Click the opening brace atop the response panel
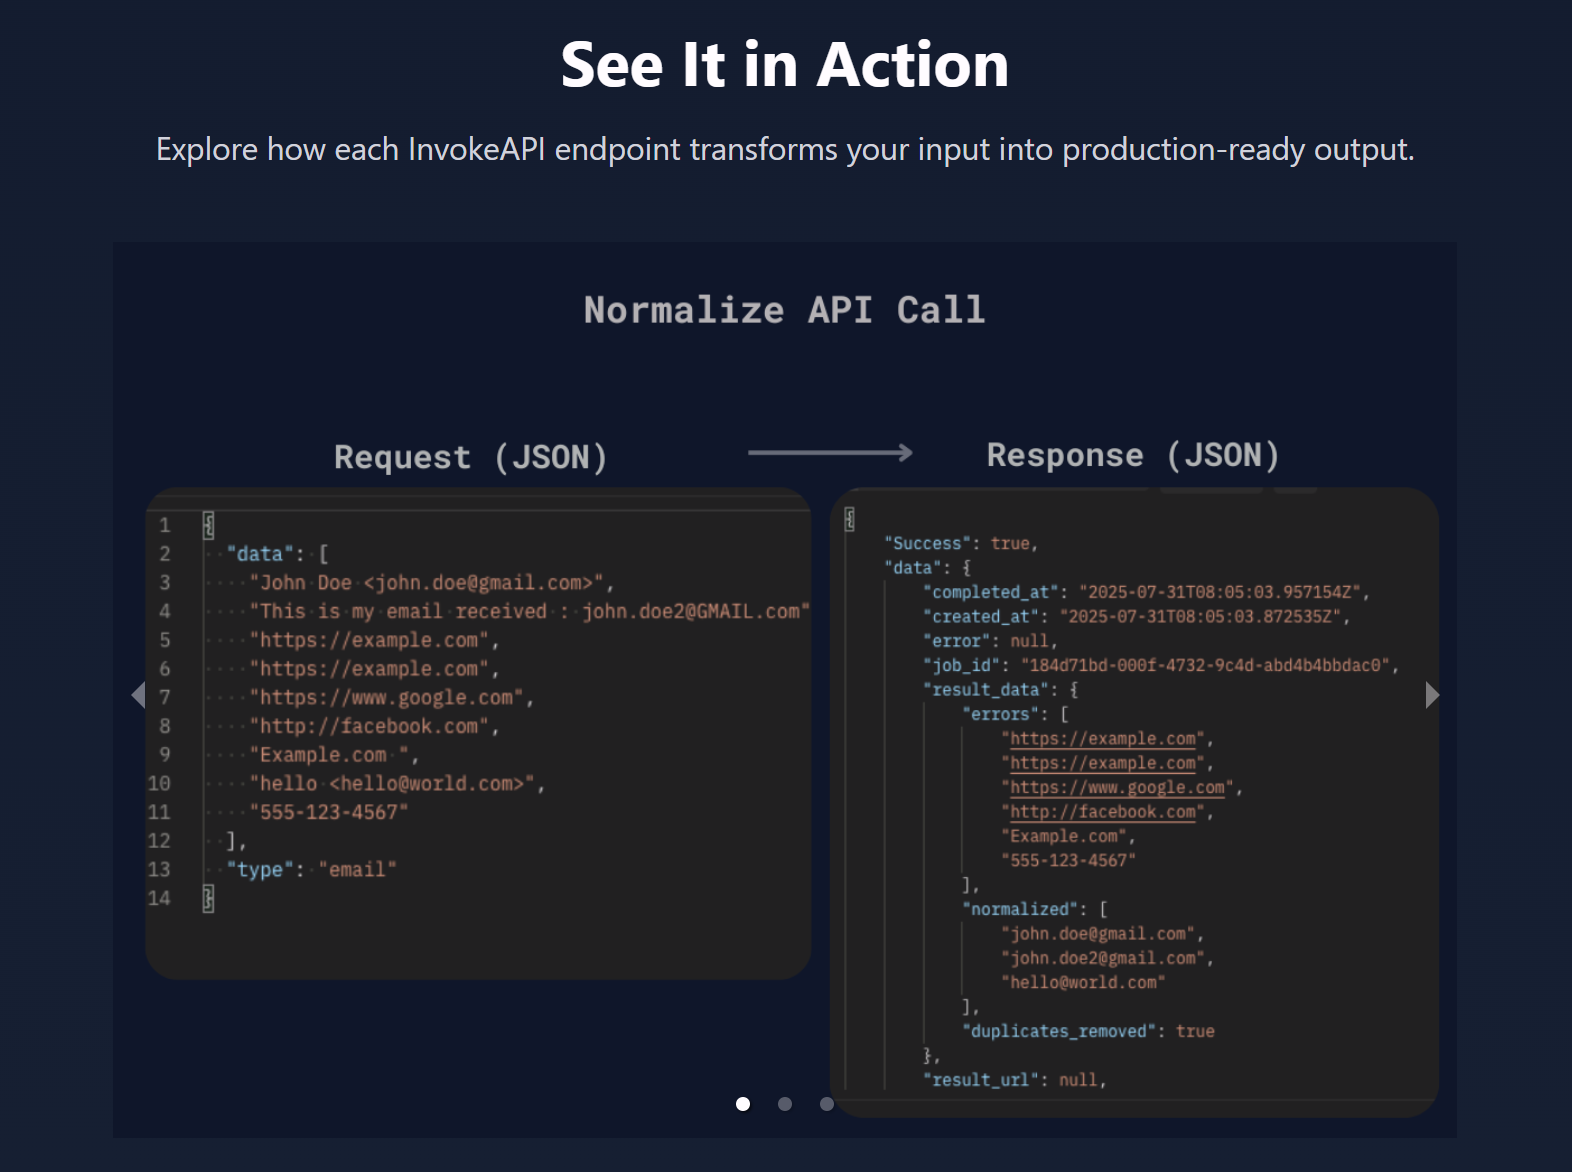The image size is (1572, 1172). (849, 519)
